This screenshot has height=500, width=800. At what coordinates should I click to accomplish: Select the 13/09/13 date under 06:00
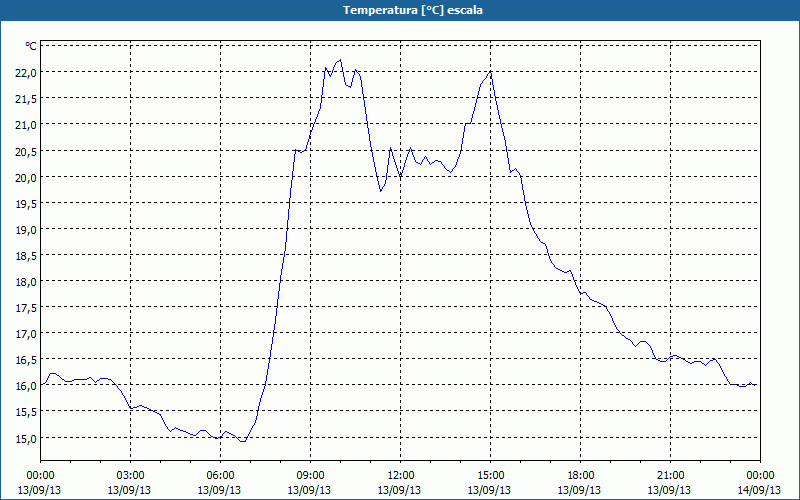click(x=219, y=490)
